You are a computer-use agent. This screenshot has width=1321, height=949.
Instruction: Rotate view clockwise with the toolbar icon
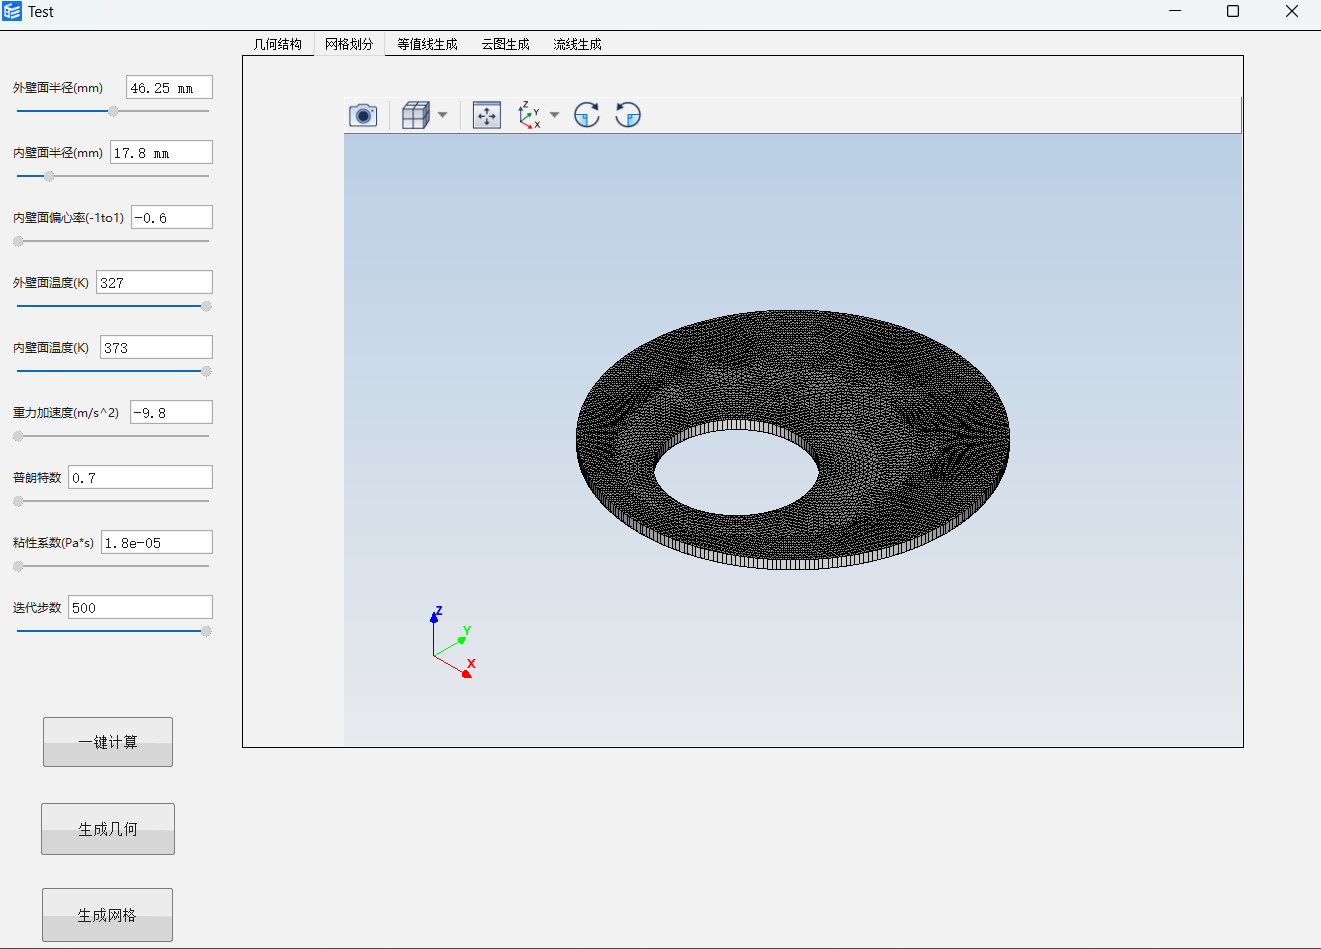pyautogui.click(x=587, y=116)
